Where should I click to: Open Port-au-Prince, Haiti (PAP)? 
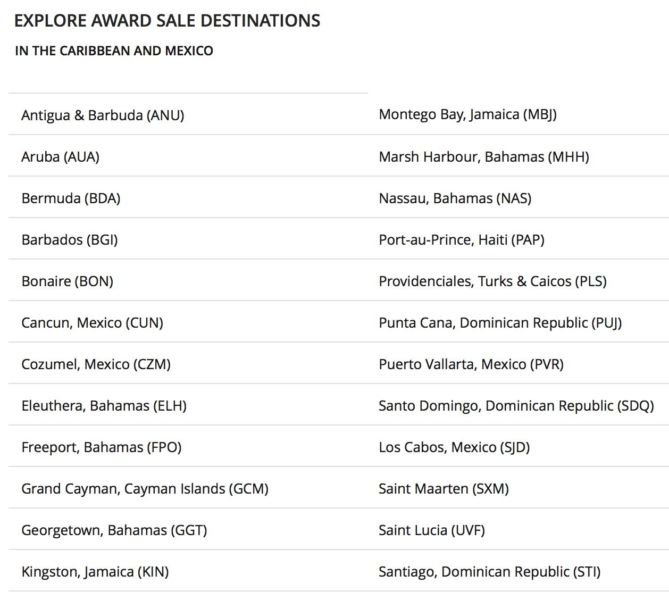click(462, 240)
